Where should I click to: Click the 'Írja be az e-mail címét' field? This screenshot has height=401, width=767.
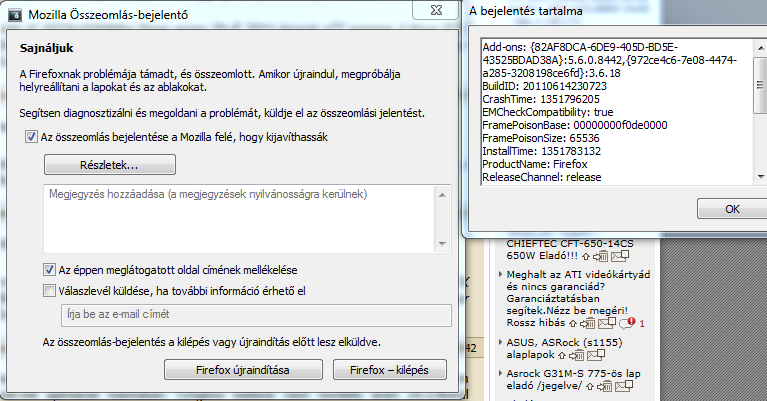(x=256, y=314)
